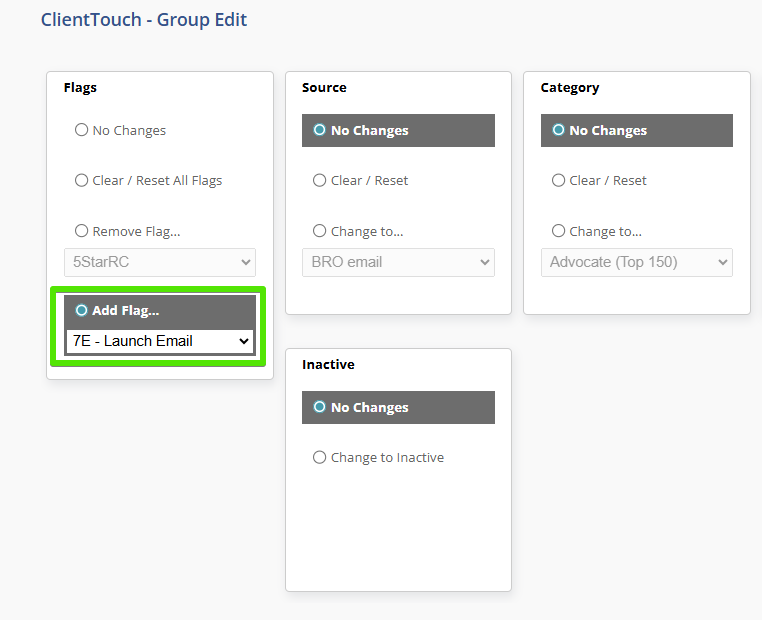Choose Clear / Reset All Flags option
Image resolution: width=762 pixels, height=620 pixels.
82,181
